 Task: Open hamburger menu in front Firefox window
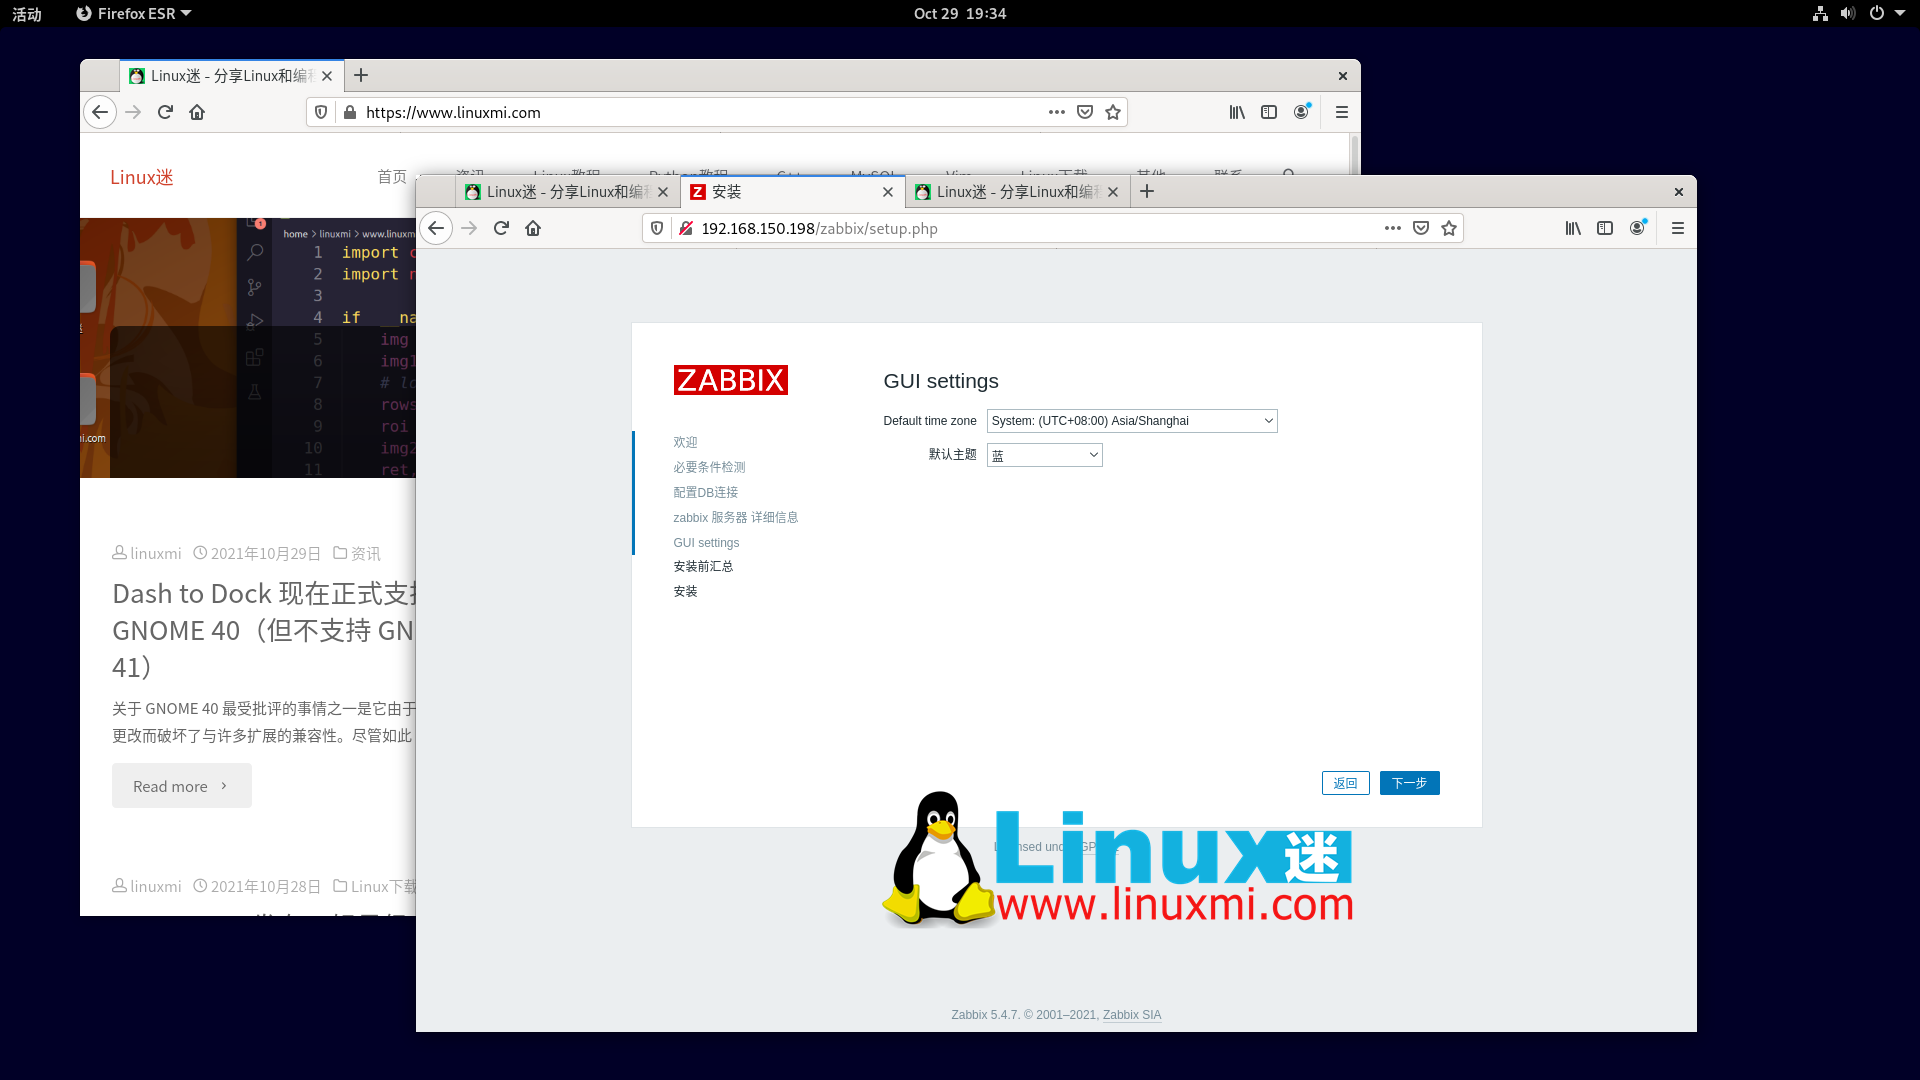[x=1678, y=228]
